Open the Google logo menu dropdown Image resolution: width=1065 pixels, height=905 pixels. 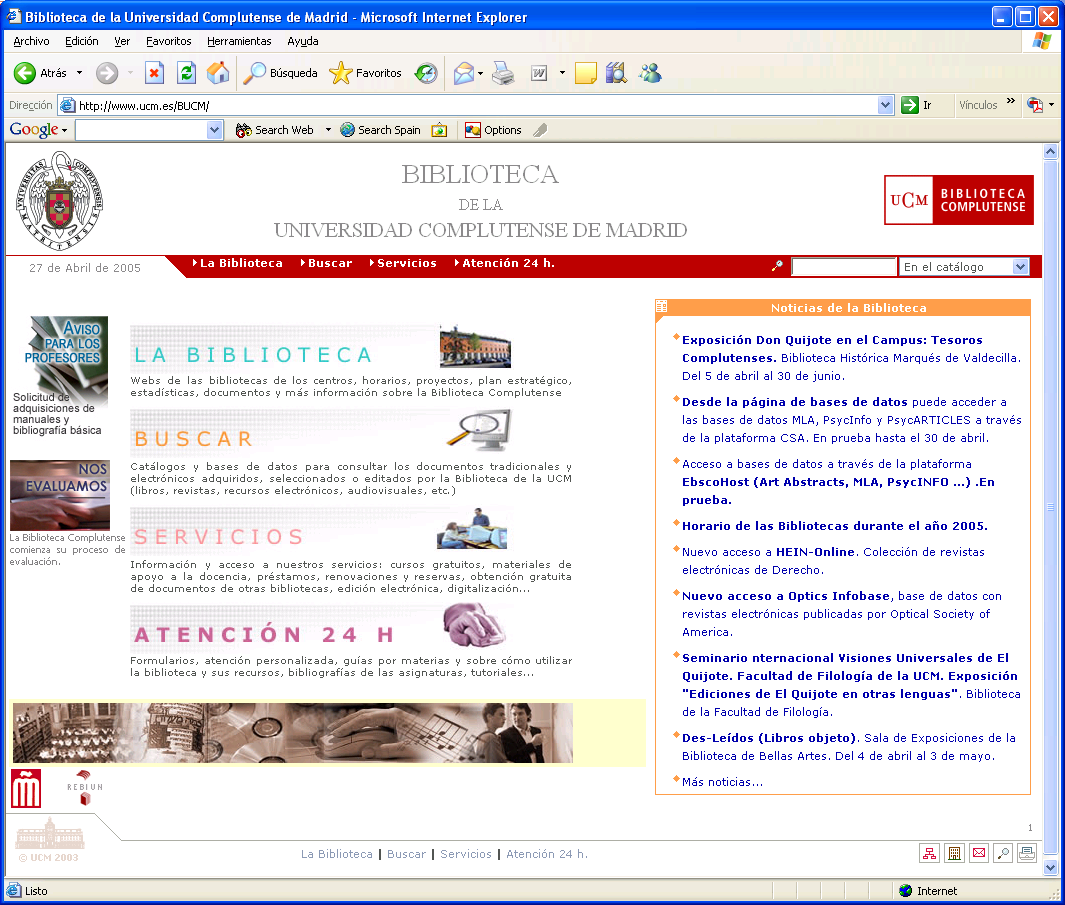[65, 130]
